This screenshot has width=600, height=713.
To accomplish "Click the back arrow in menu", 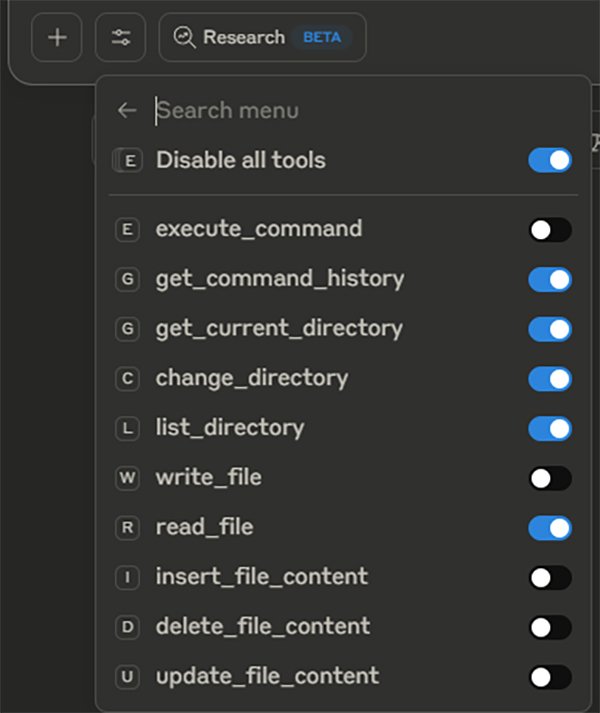I will pyautogui.click(x=126, y=111).
